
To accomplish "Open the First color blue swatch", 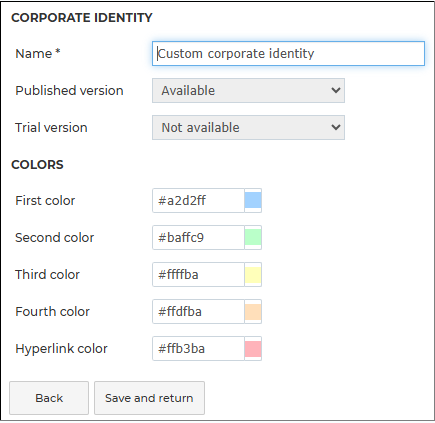I will pos(253,200).
